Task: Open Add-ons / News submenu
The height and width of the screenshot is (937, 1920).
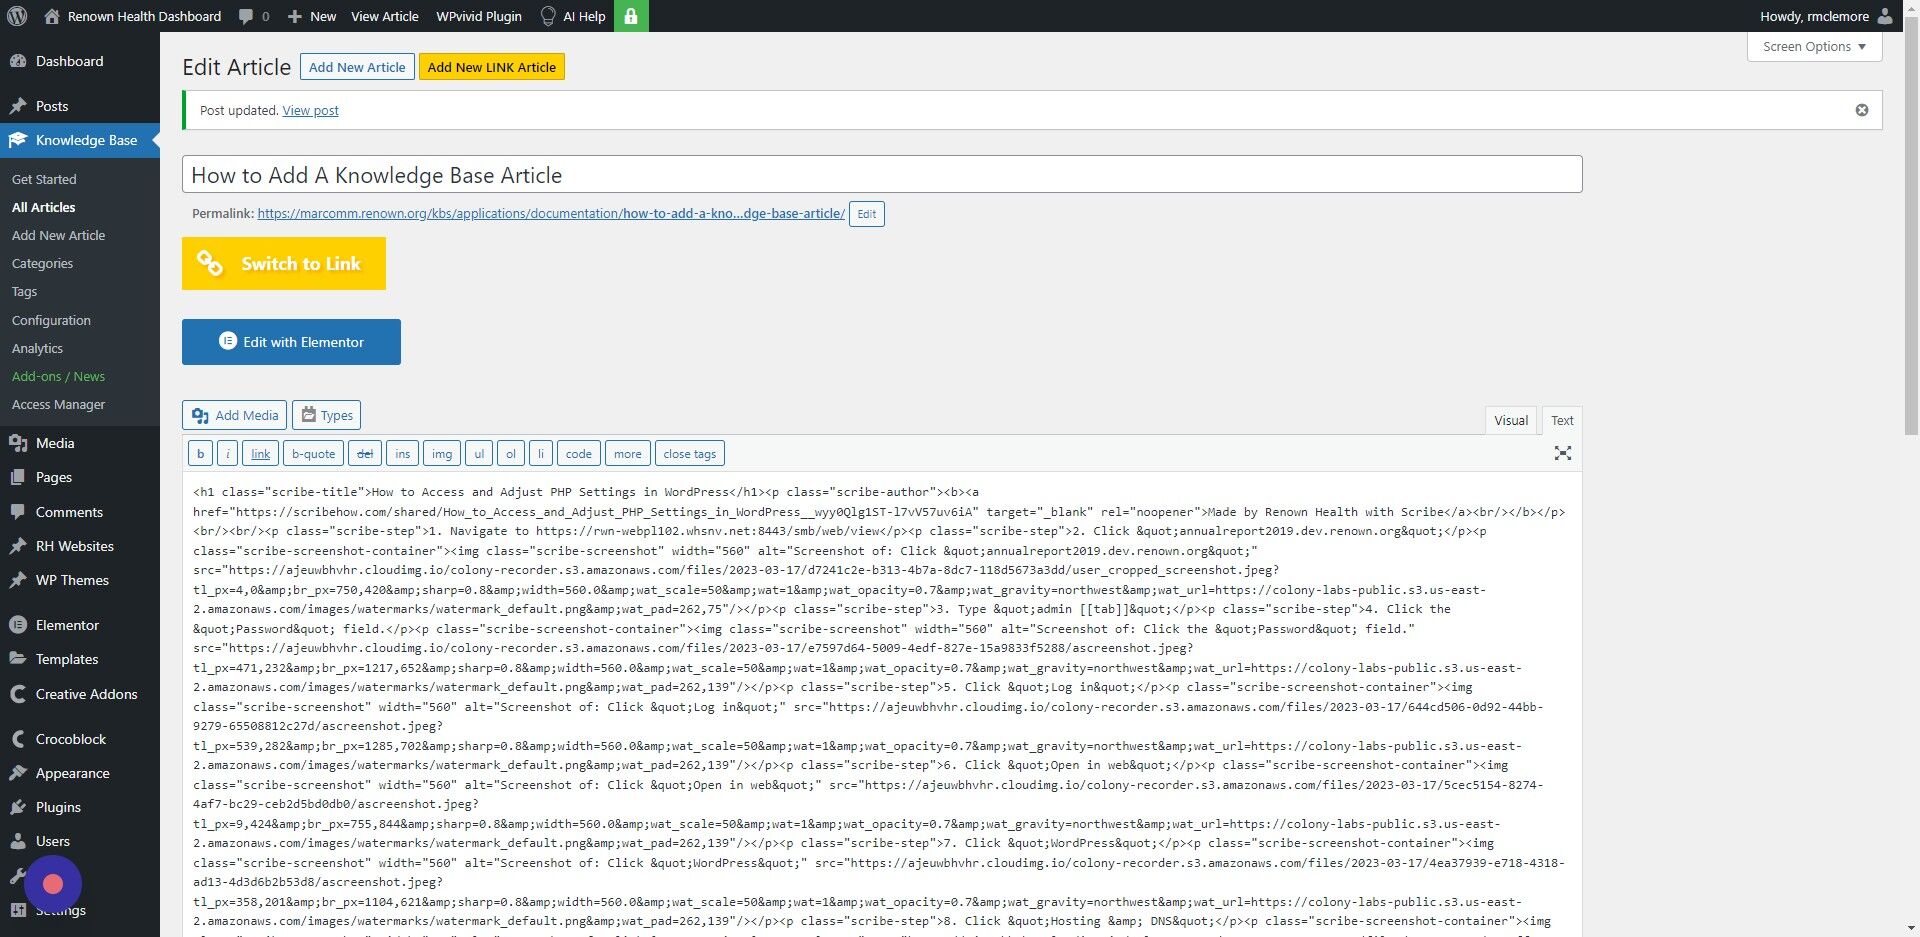Action: coord(58,376)
